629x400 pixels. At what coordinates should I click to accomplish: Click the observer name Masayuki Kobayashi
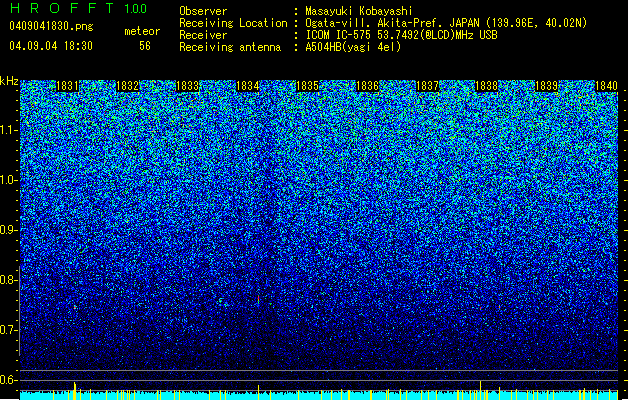359,11
